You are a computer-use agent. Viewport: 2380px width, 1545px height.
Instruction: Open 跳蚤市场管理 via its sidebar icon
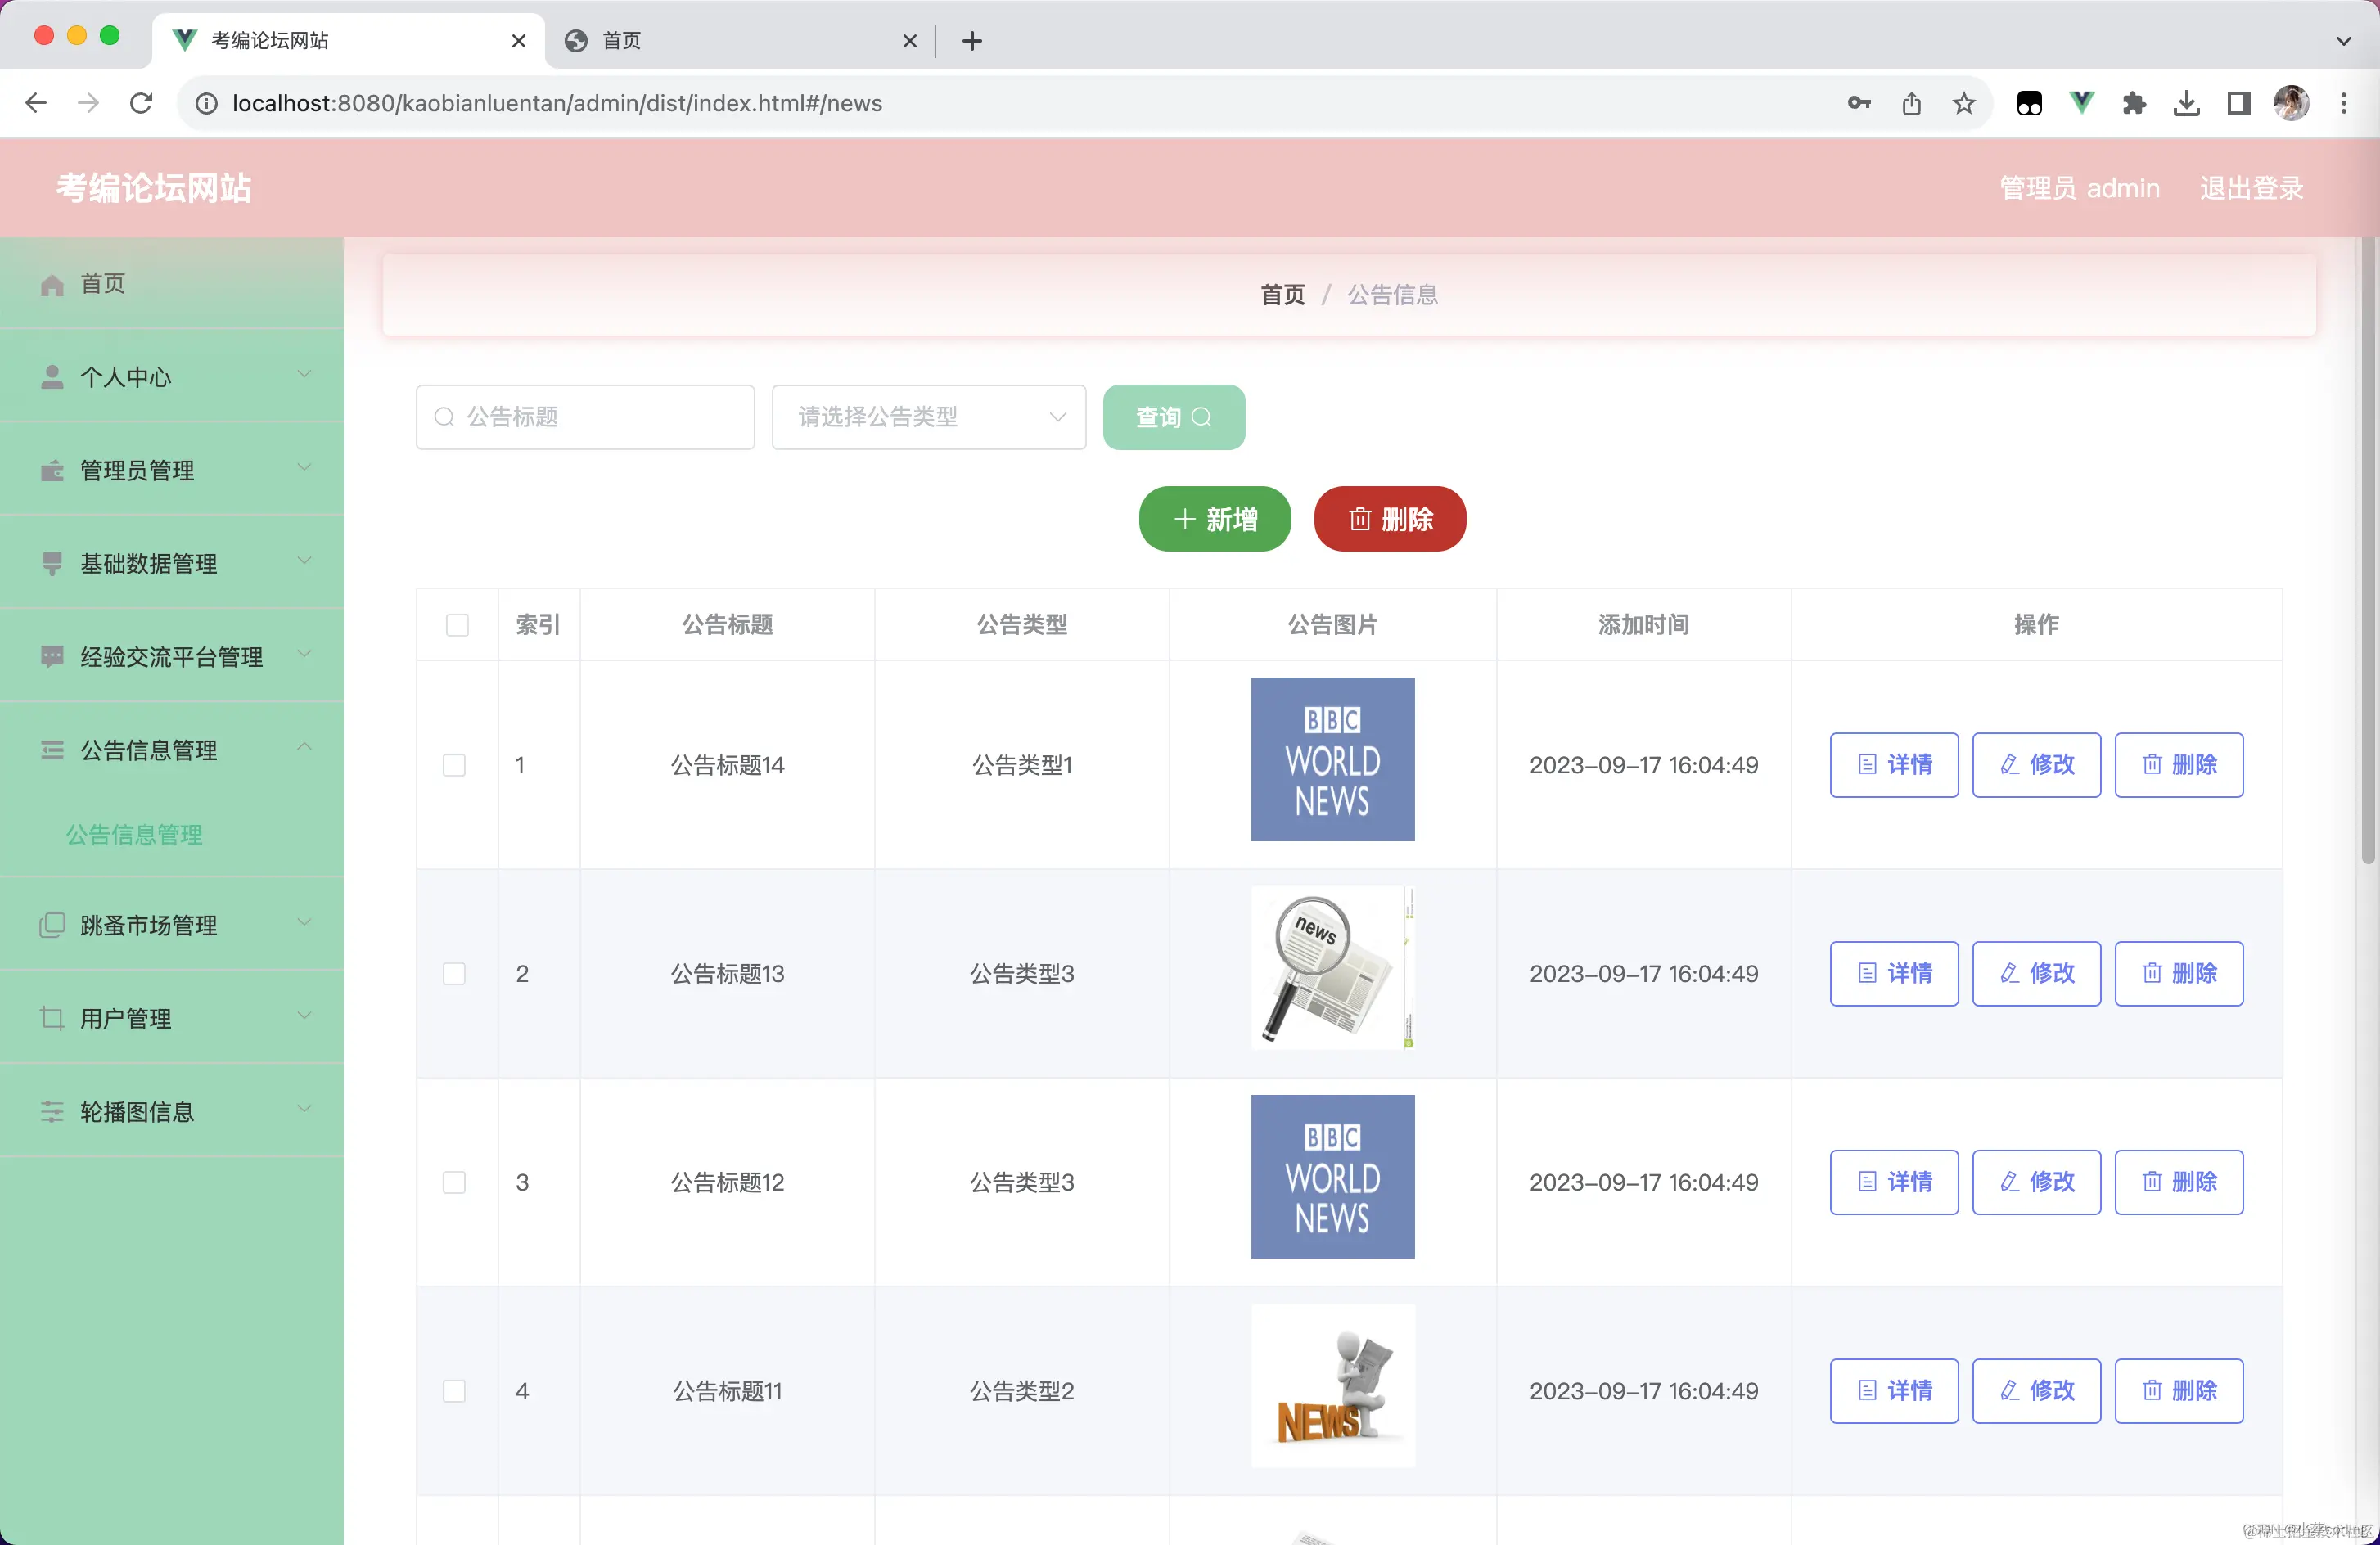(x=52, y=924)
